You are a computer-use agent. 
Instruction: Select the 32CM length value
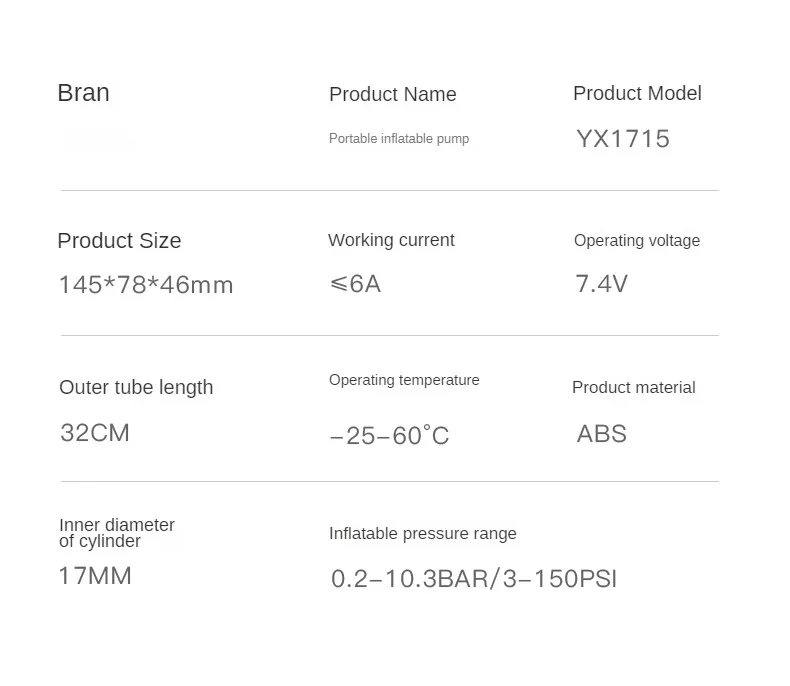pos(95,433)
